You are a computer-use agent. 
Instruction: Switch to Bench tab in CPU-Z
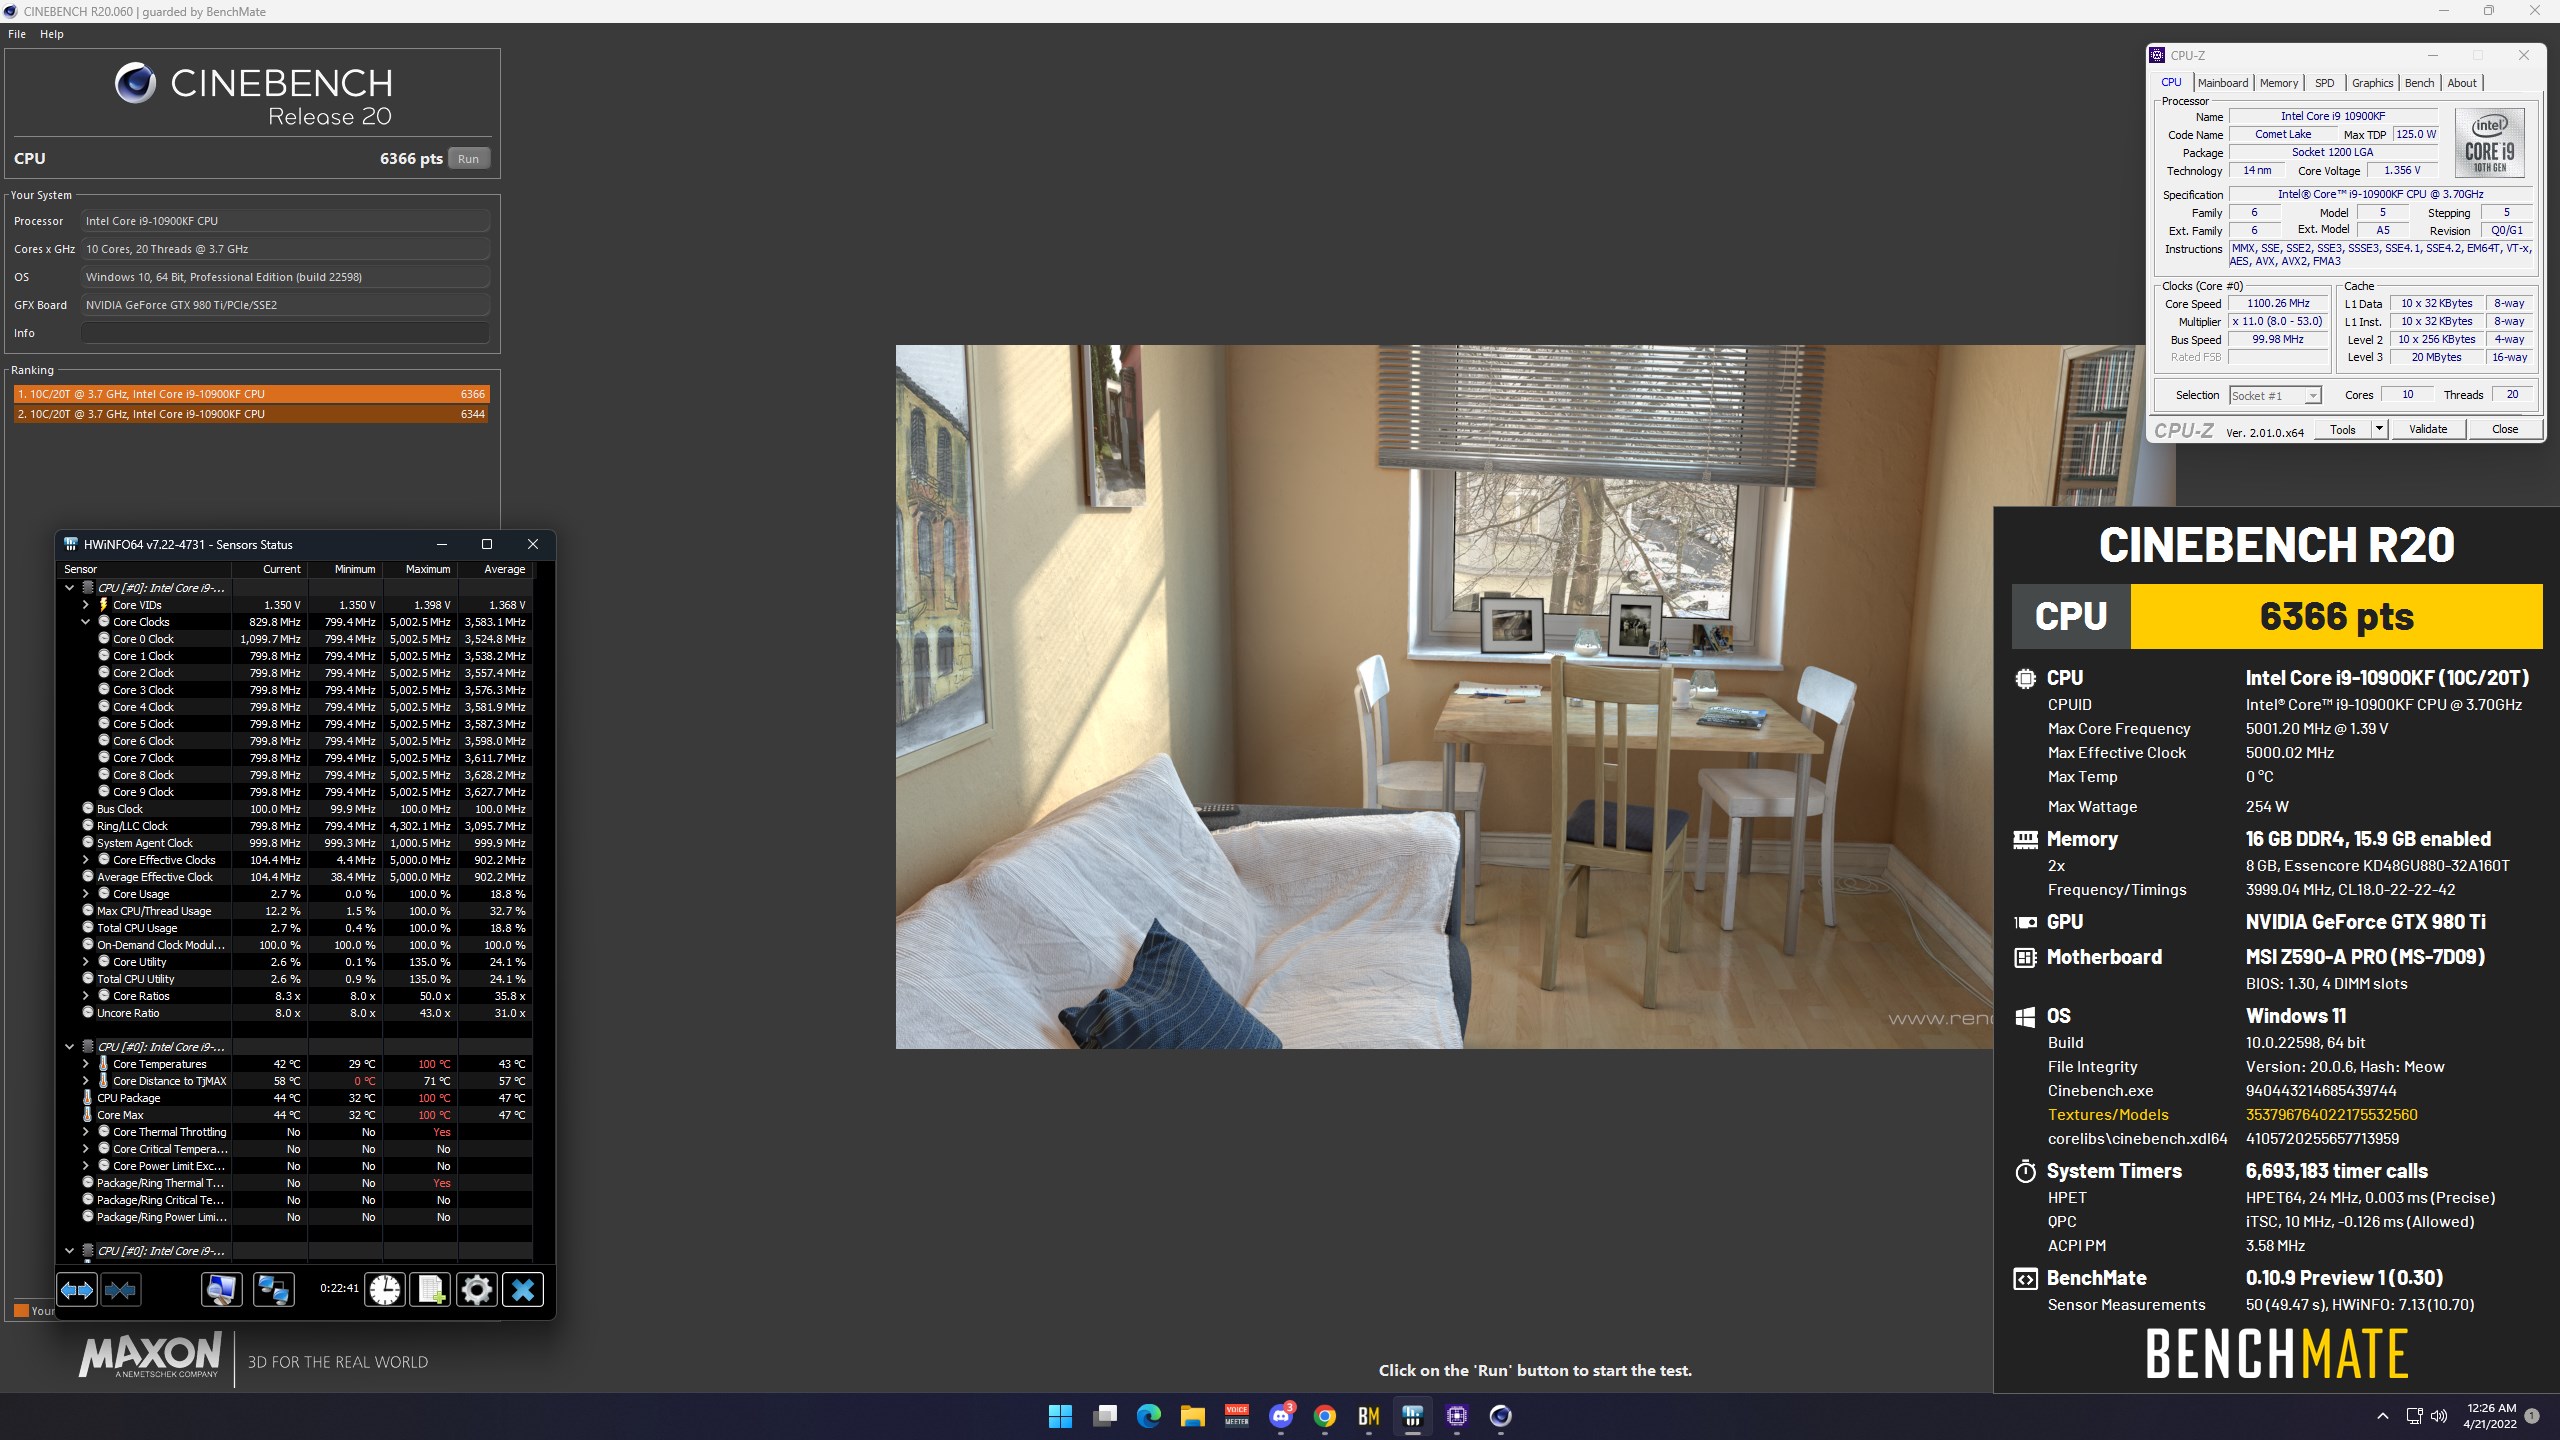click(x=2419, y=83)
